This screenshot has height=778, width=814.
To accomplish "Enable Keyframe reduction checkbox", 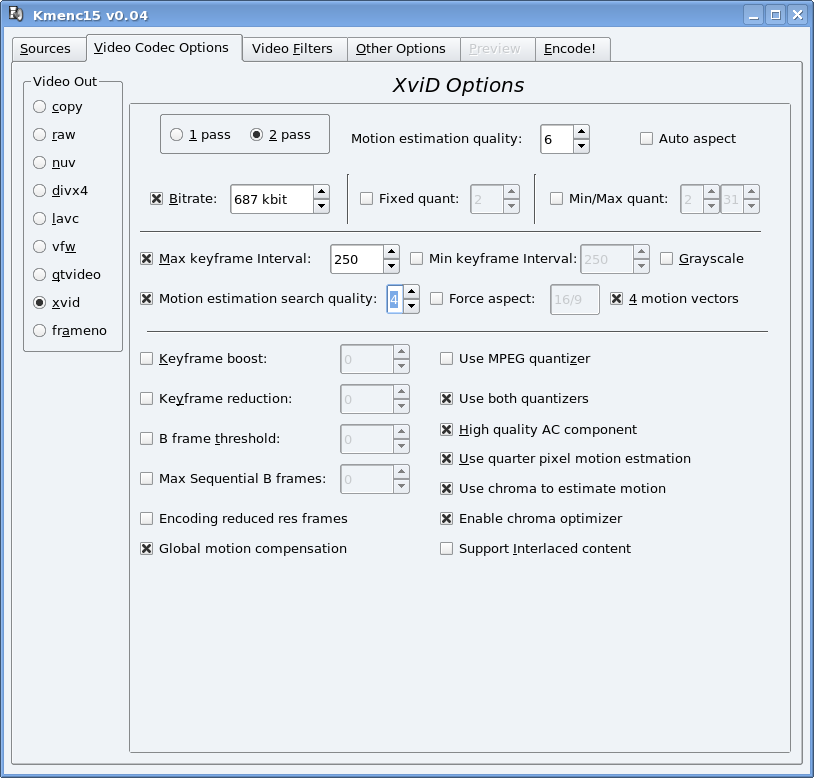I will 146,399.
